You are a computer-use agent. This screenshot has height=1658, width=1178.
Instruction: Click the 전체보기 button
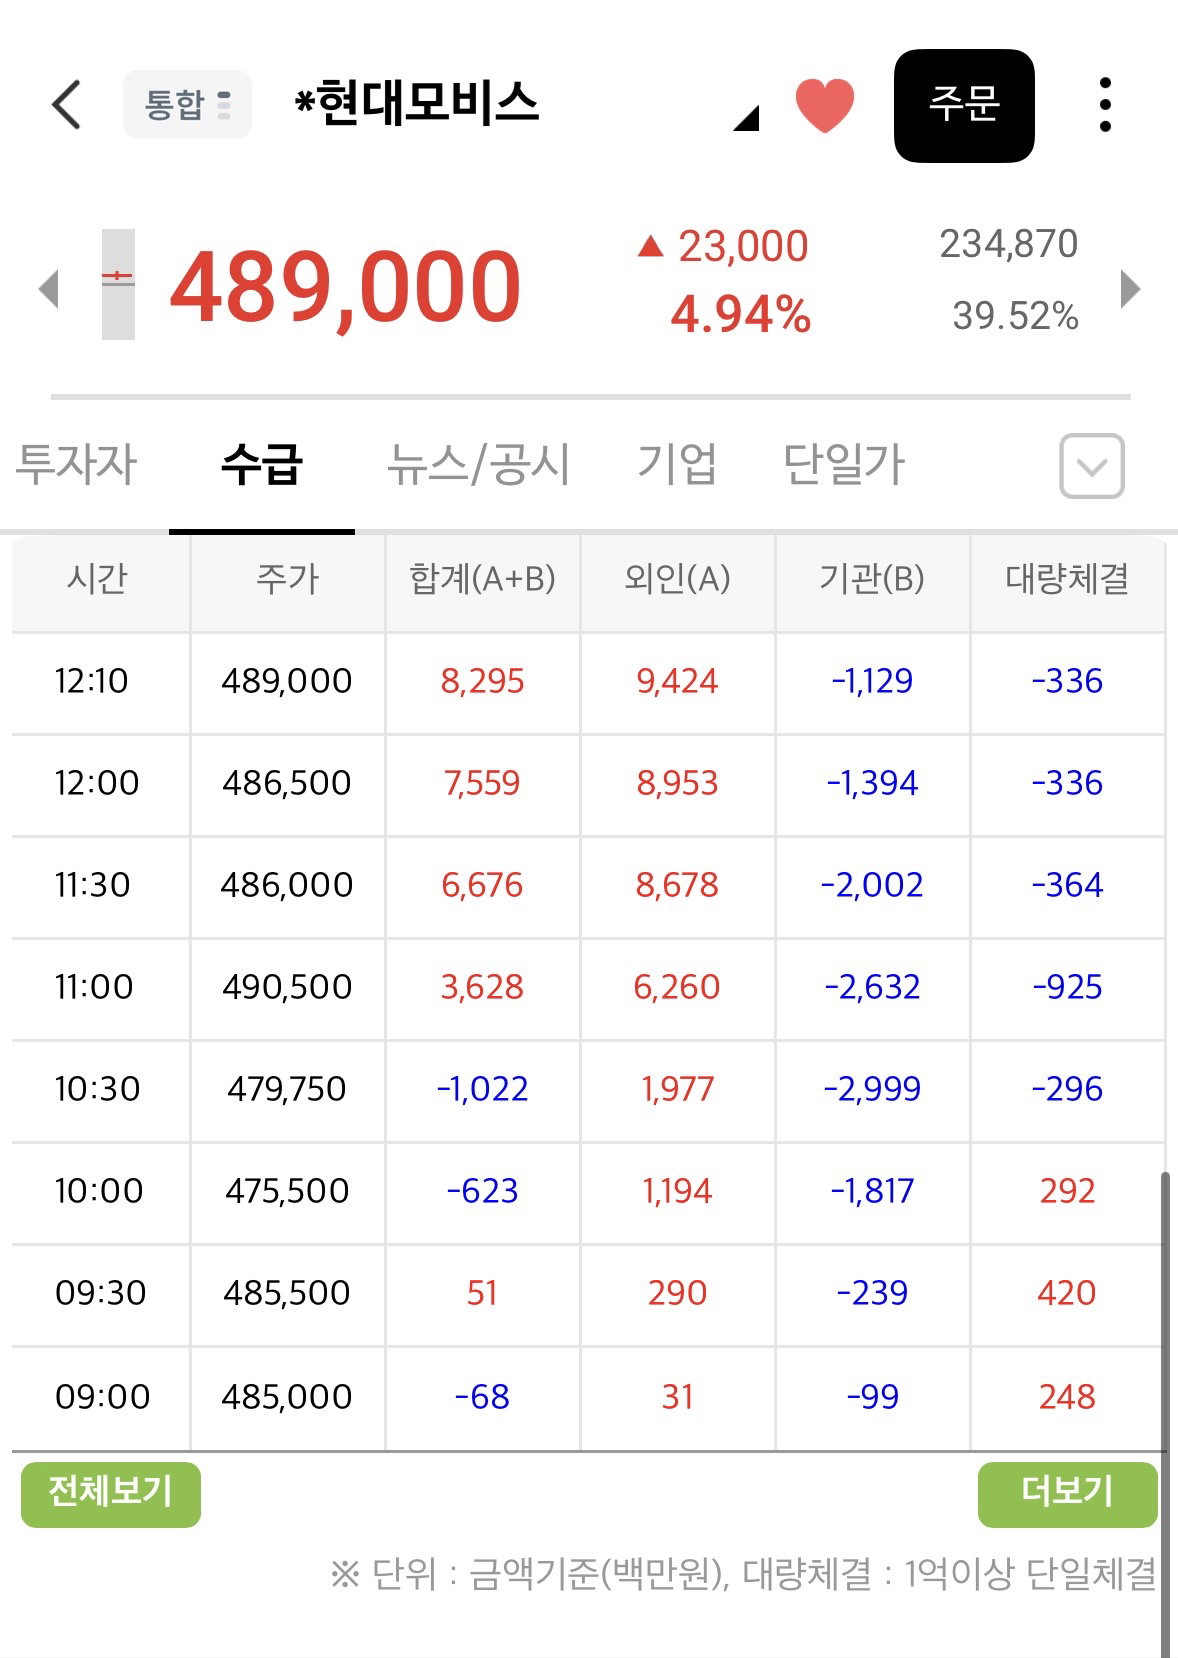(x=111, y=1494)
